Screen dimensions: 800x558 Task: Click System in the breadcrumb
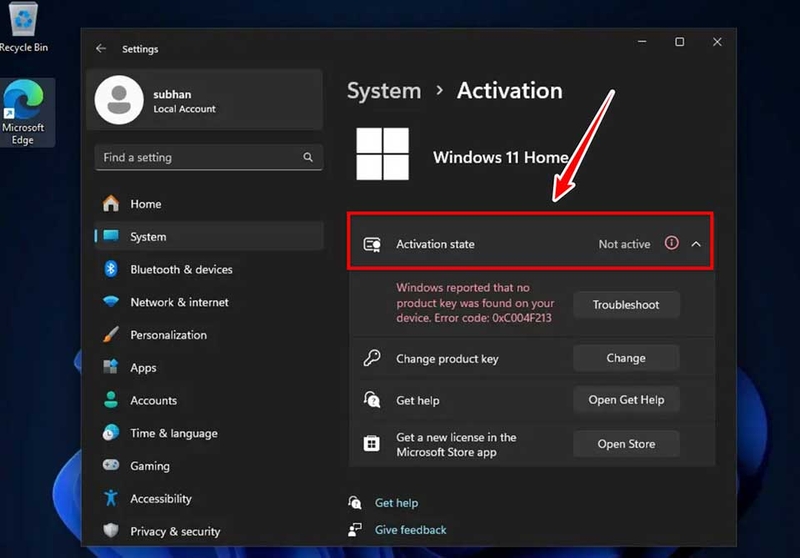[x=384, y=91]
